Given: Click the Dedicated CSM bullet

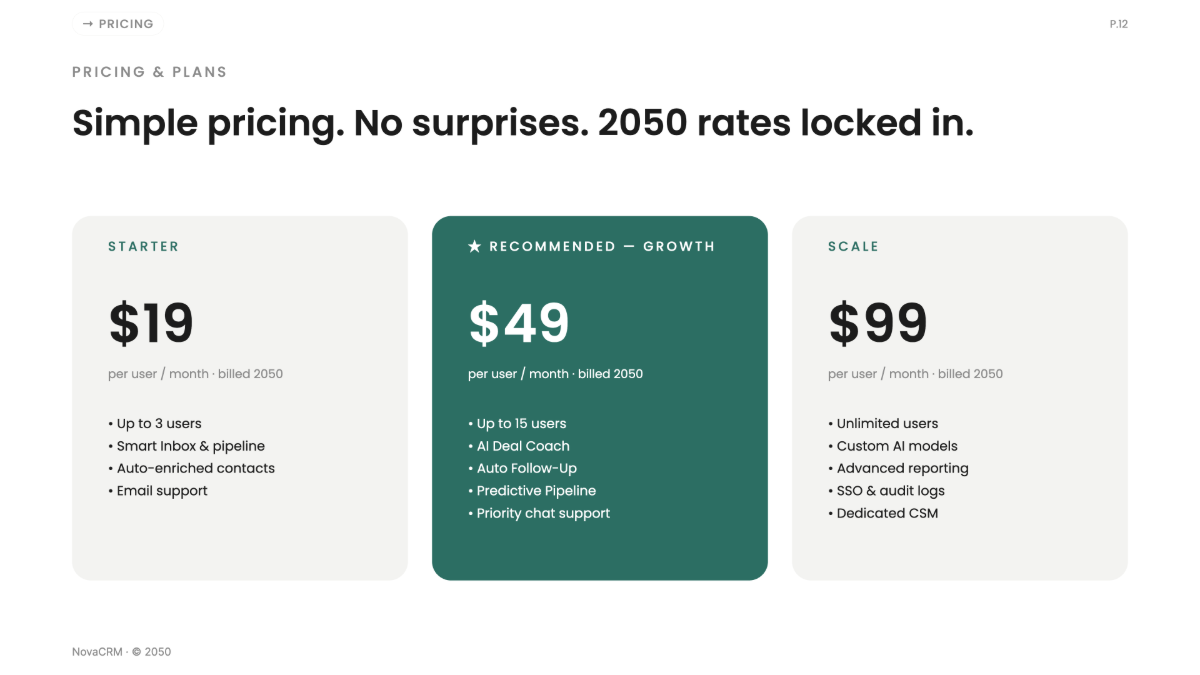Looking at the screenshot, I should (883, 513).
